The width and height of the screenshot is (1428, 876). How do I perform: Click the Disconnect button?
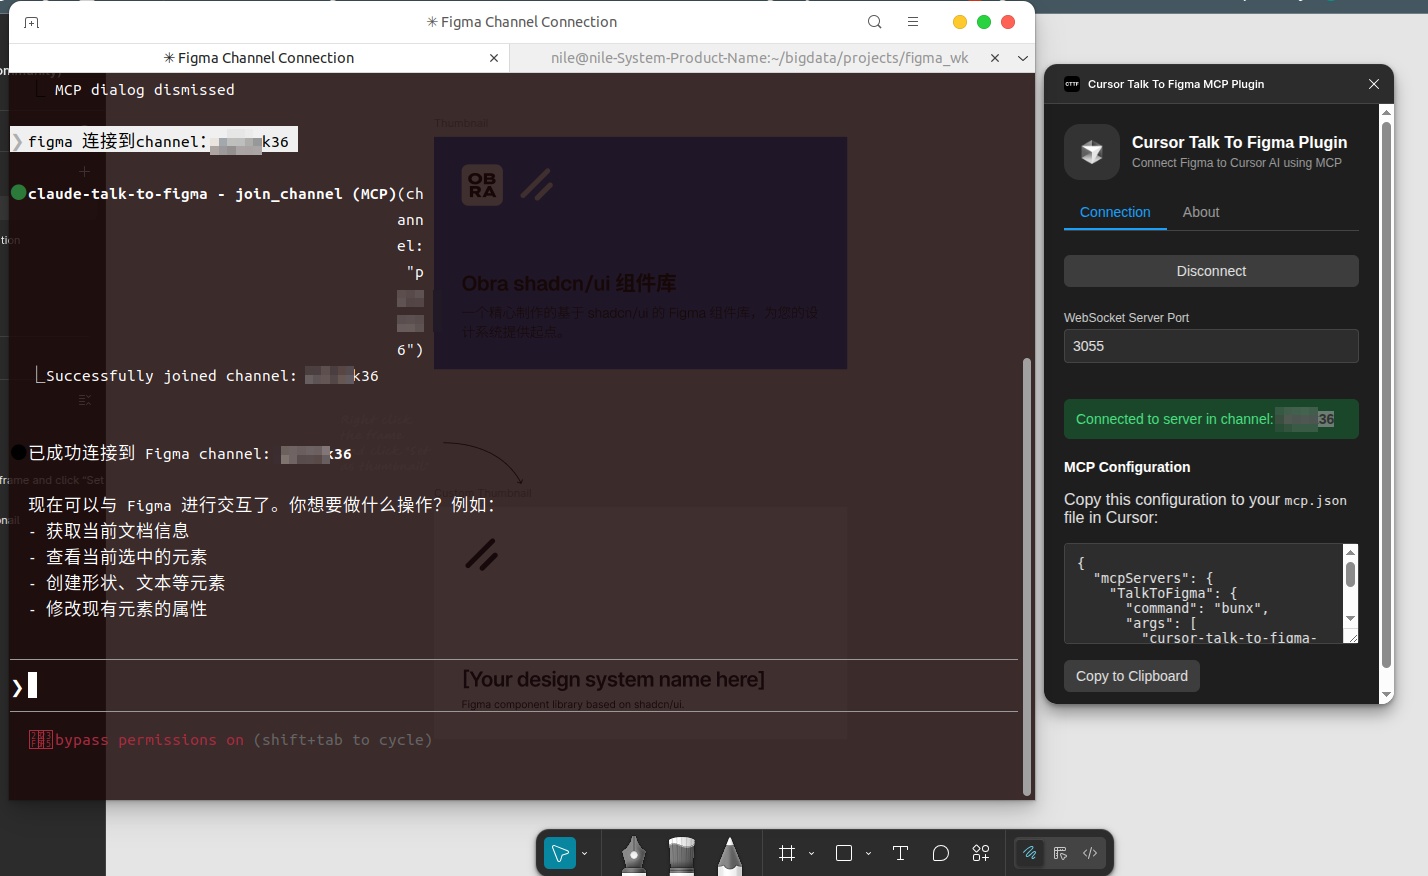[x=1211, y=271]
